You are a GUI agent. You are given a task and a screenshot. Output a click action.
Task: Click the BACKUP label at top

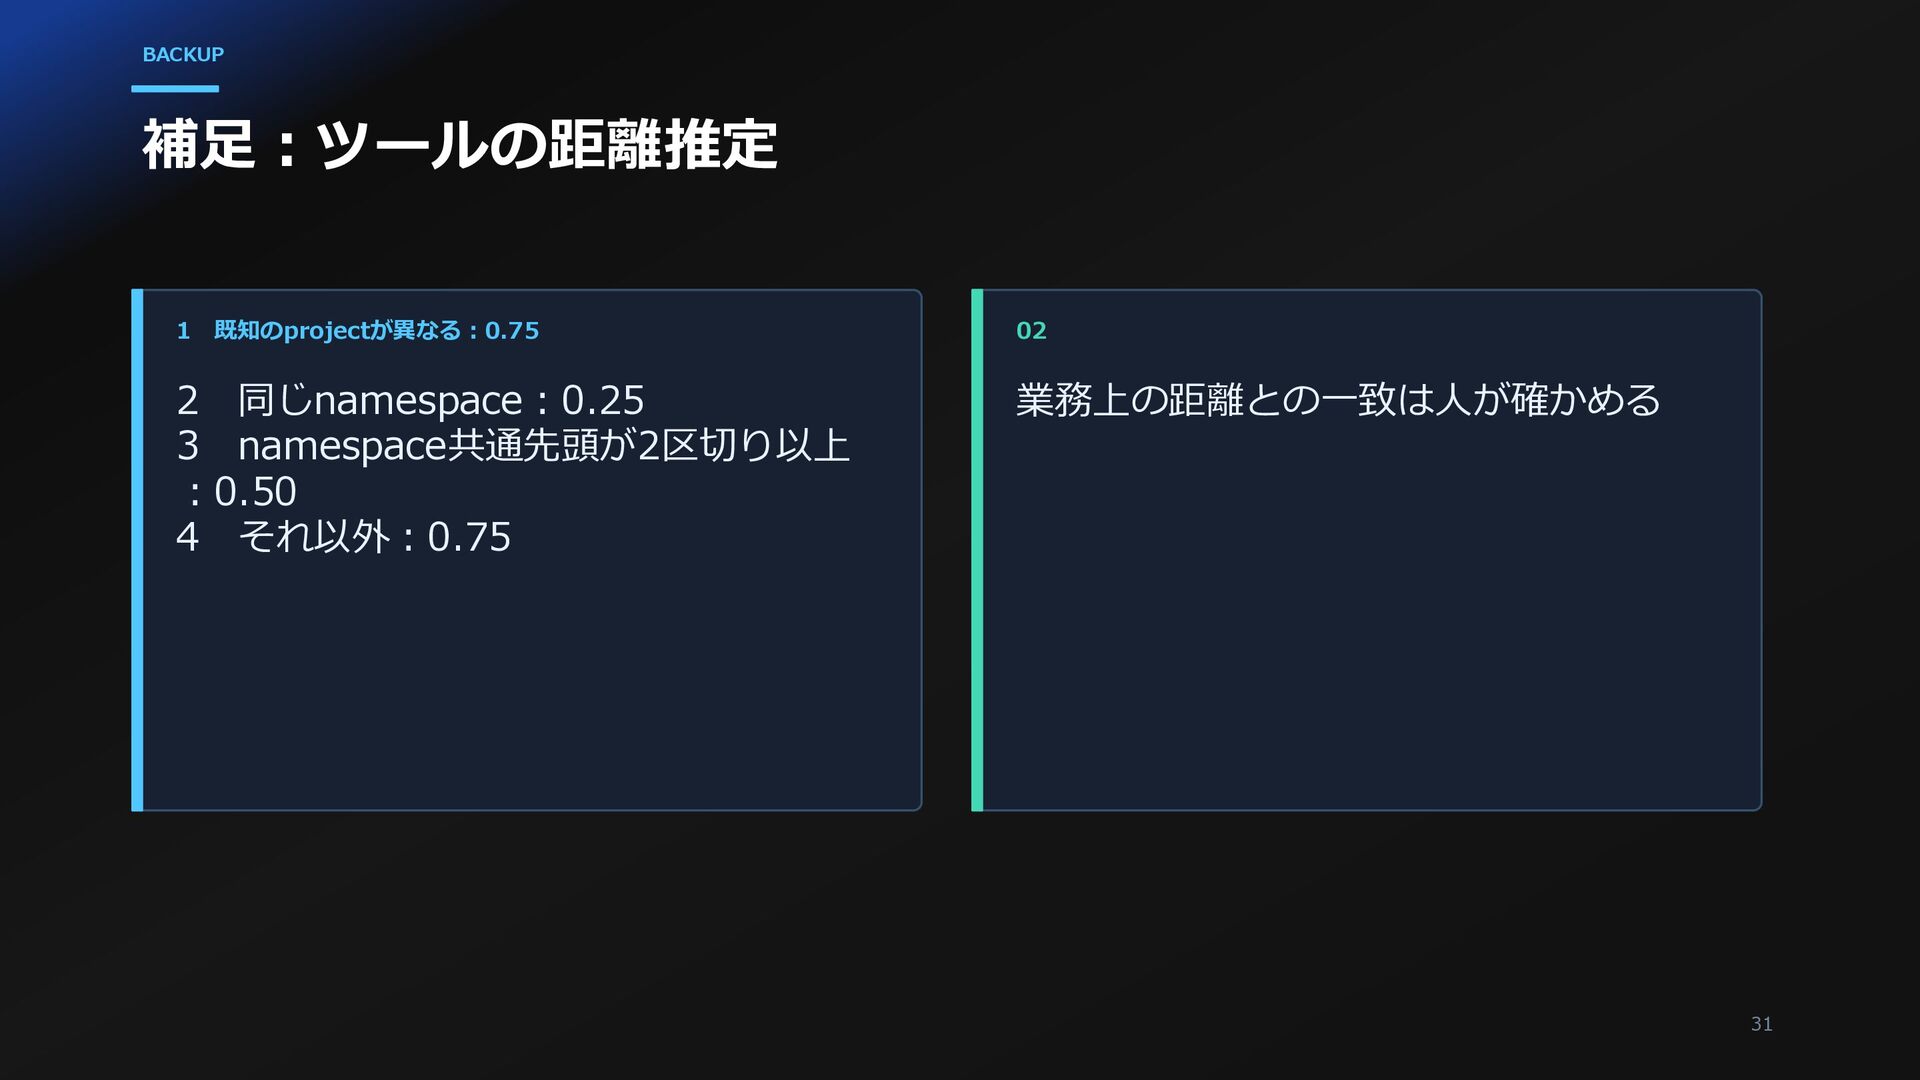(x=183, y=55)
